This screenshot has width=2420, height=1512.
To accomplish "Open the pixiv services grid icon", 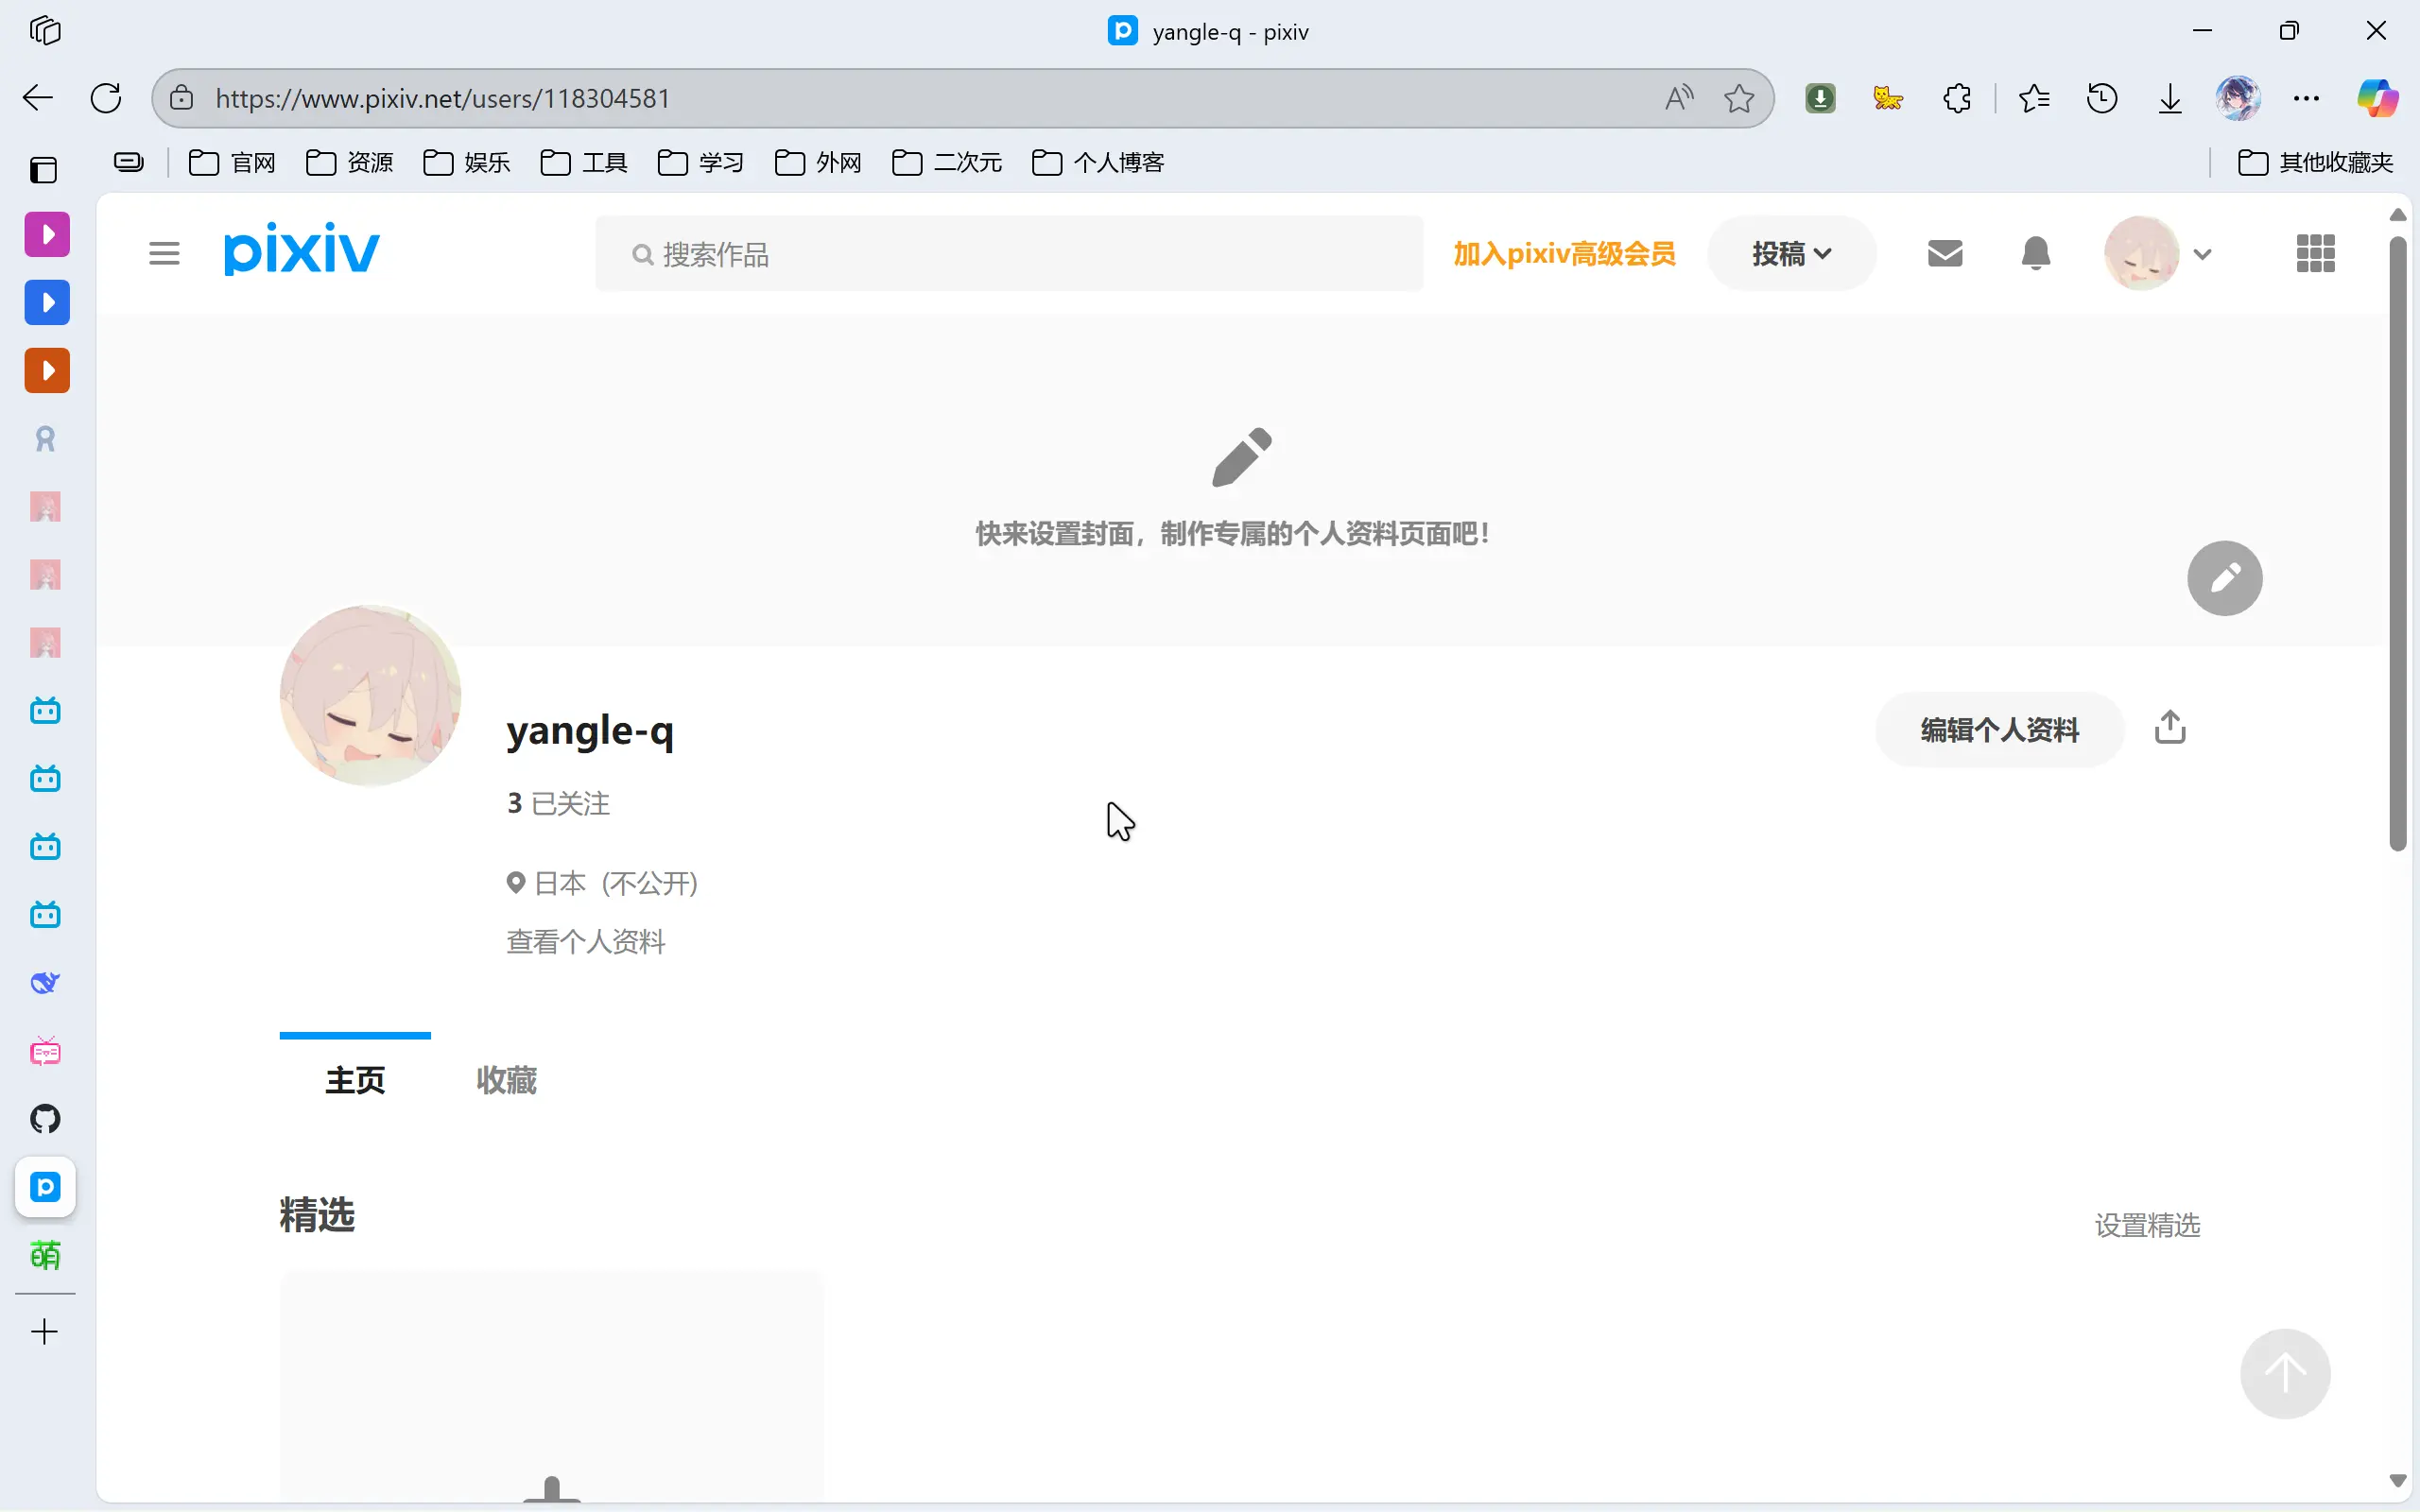I will coord(2315,253).
